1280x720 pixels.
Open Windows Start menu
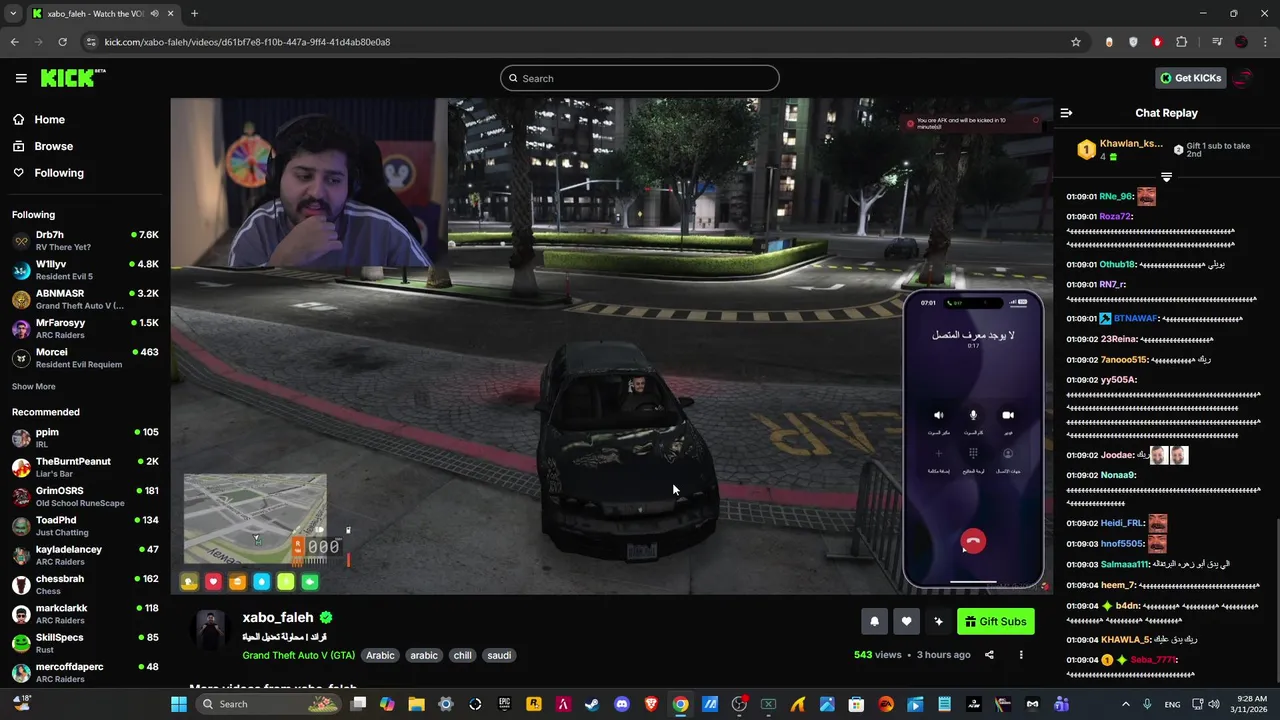coord(178,704)
